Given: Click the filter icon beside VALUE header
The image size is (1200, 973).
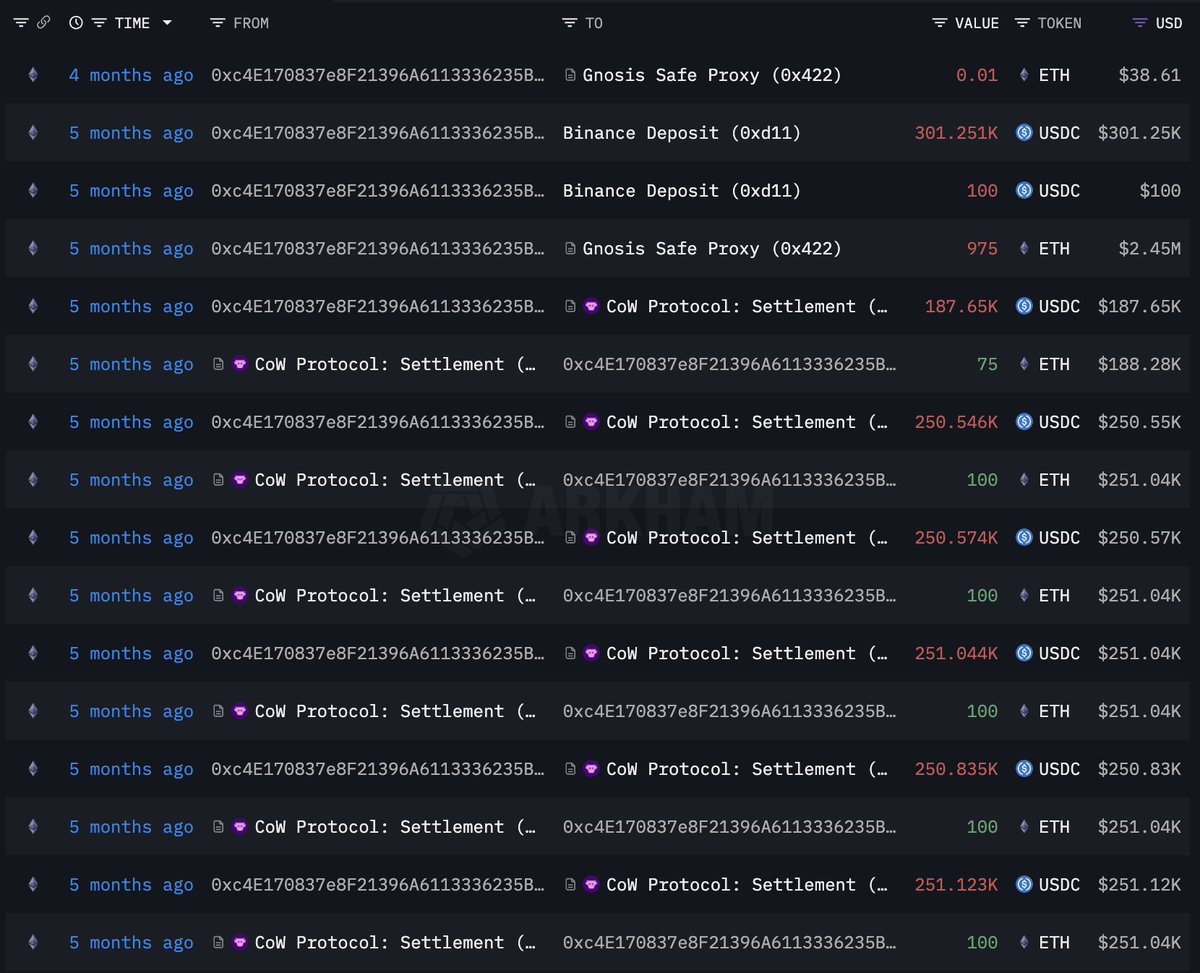Looking at the screenshot, I should coord(939,23).
